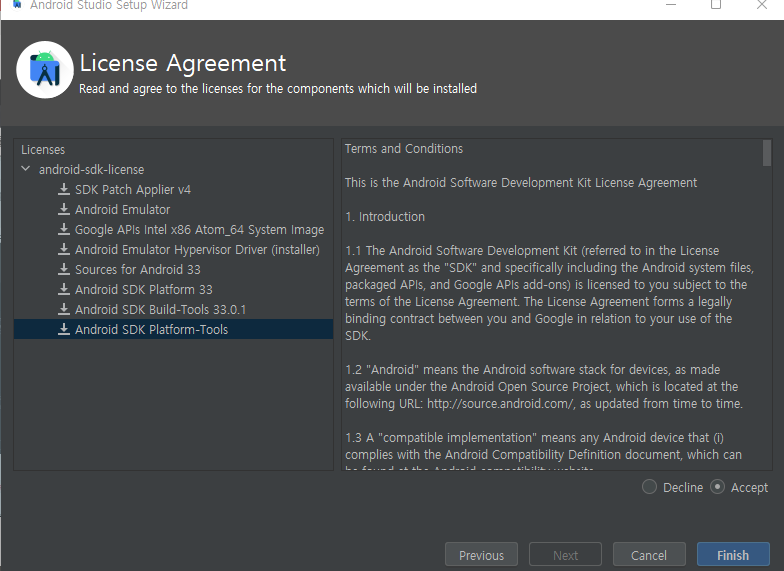The width and height of the screenshot is (784, 571).
Task: Select SDK Patch Applier v4 entry
Action: click(x=173, y=190)
